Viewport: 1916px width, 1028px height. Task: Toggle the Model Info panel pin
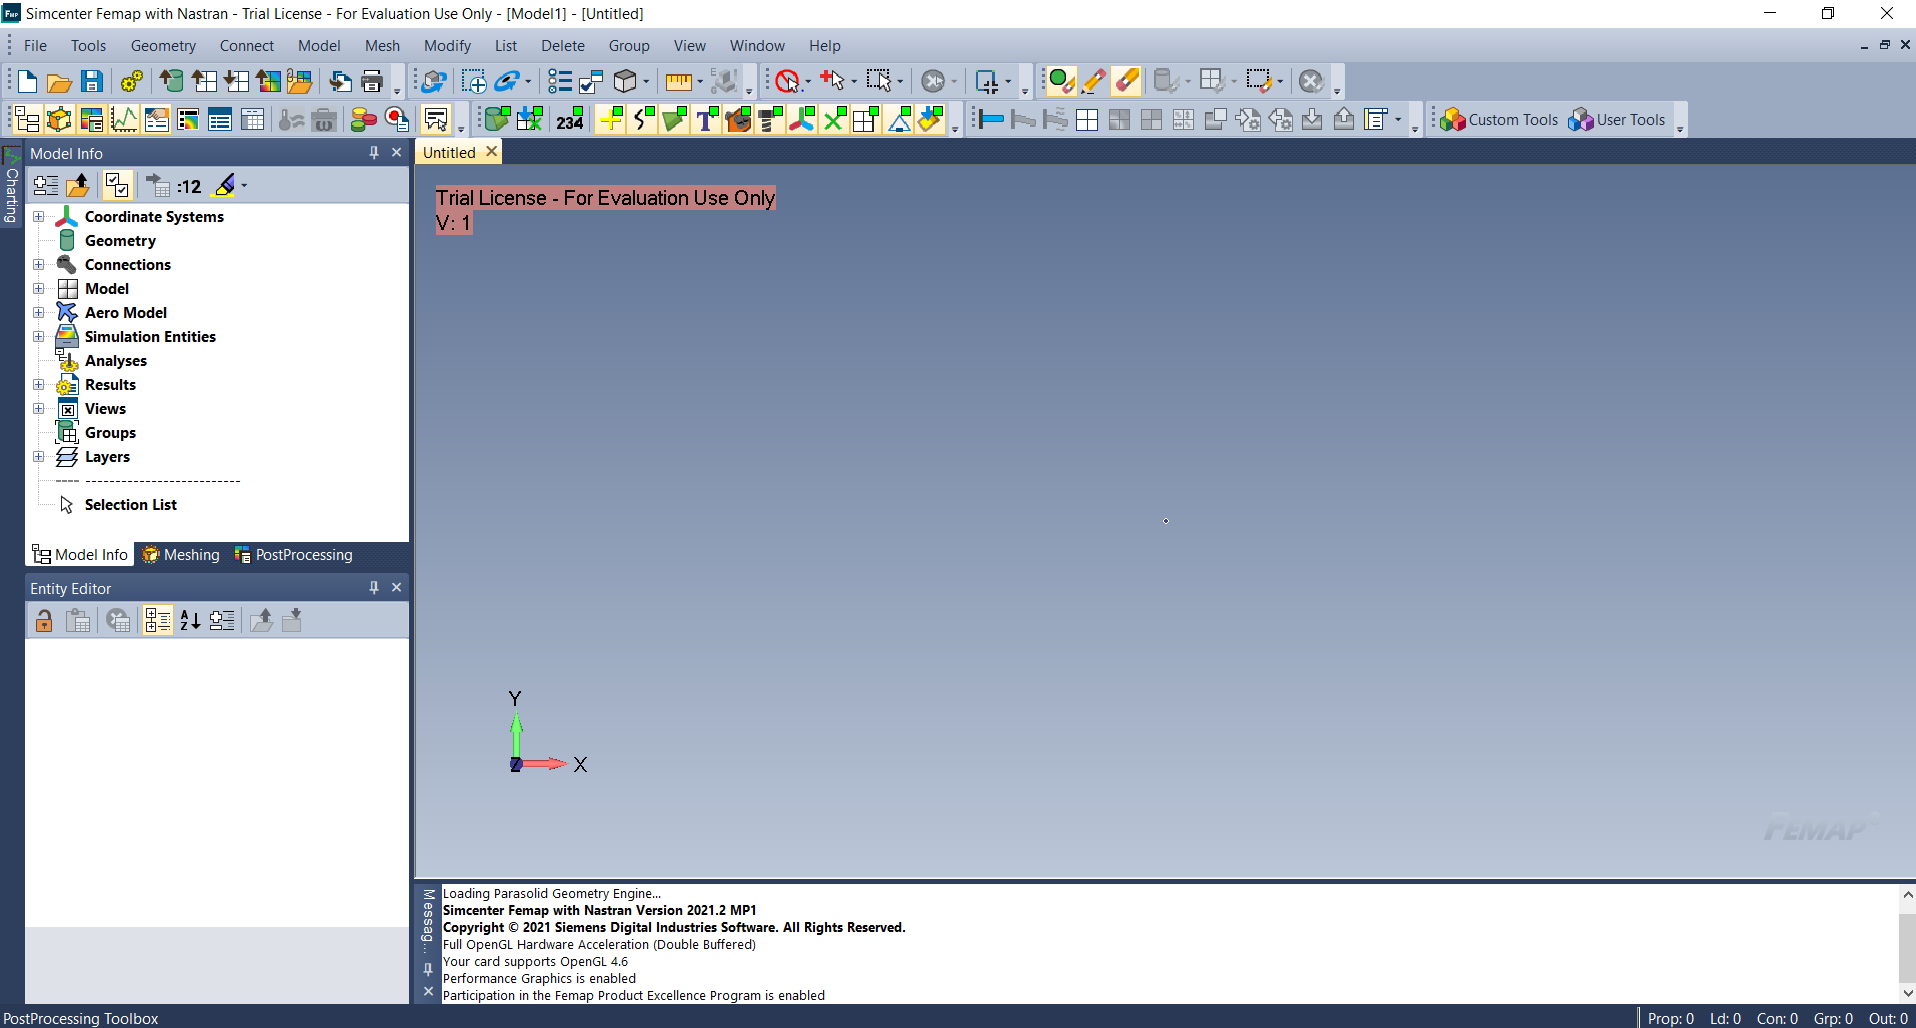coord(374,152)
